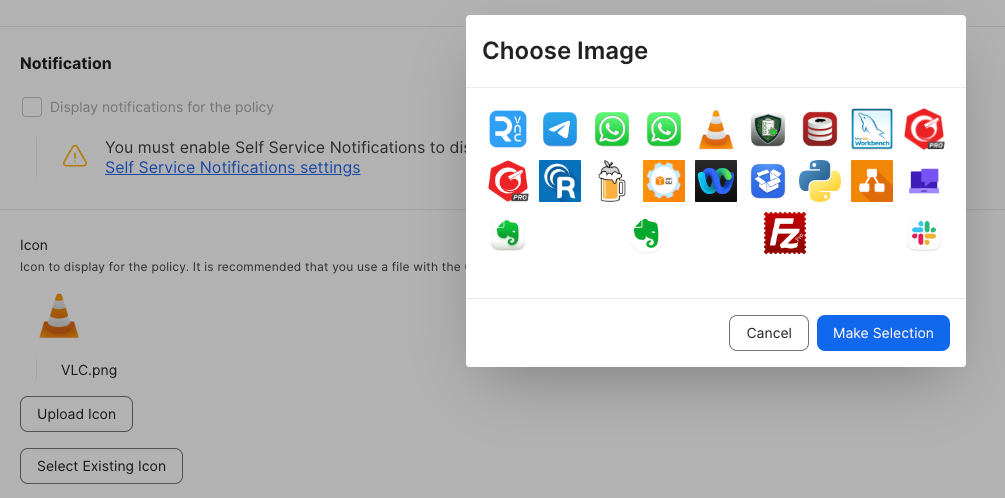1005x498 pixels.
Task: Select the red PRO hexagon beside MySQL Workbench
Action: pos(924,129)
